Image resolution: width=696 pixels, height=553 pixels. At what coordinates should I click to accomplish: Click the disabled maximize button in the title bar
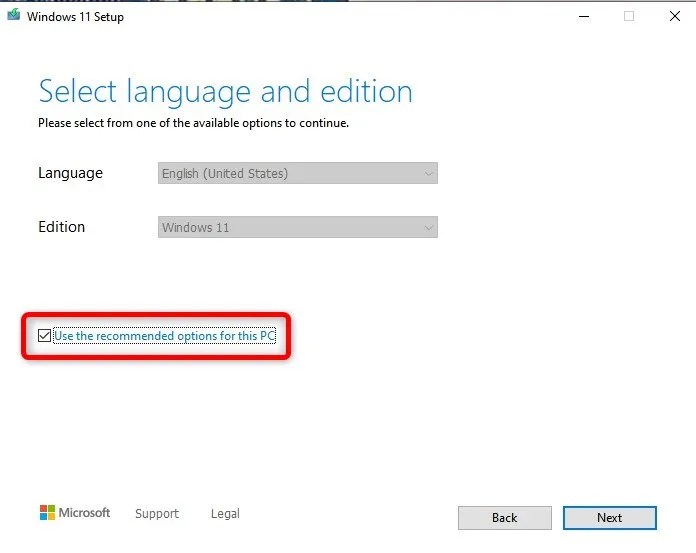(629, 16)
